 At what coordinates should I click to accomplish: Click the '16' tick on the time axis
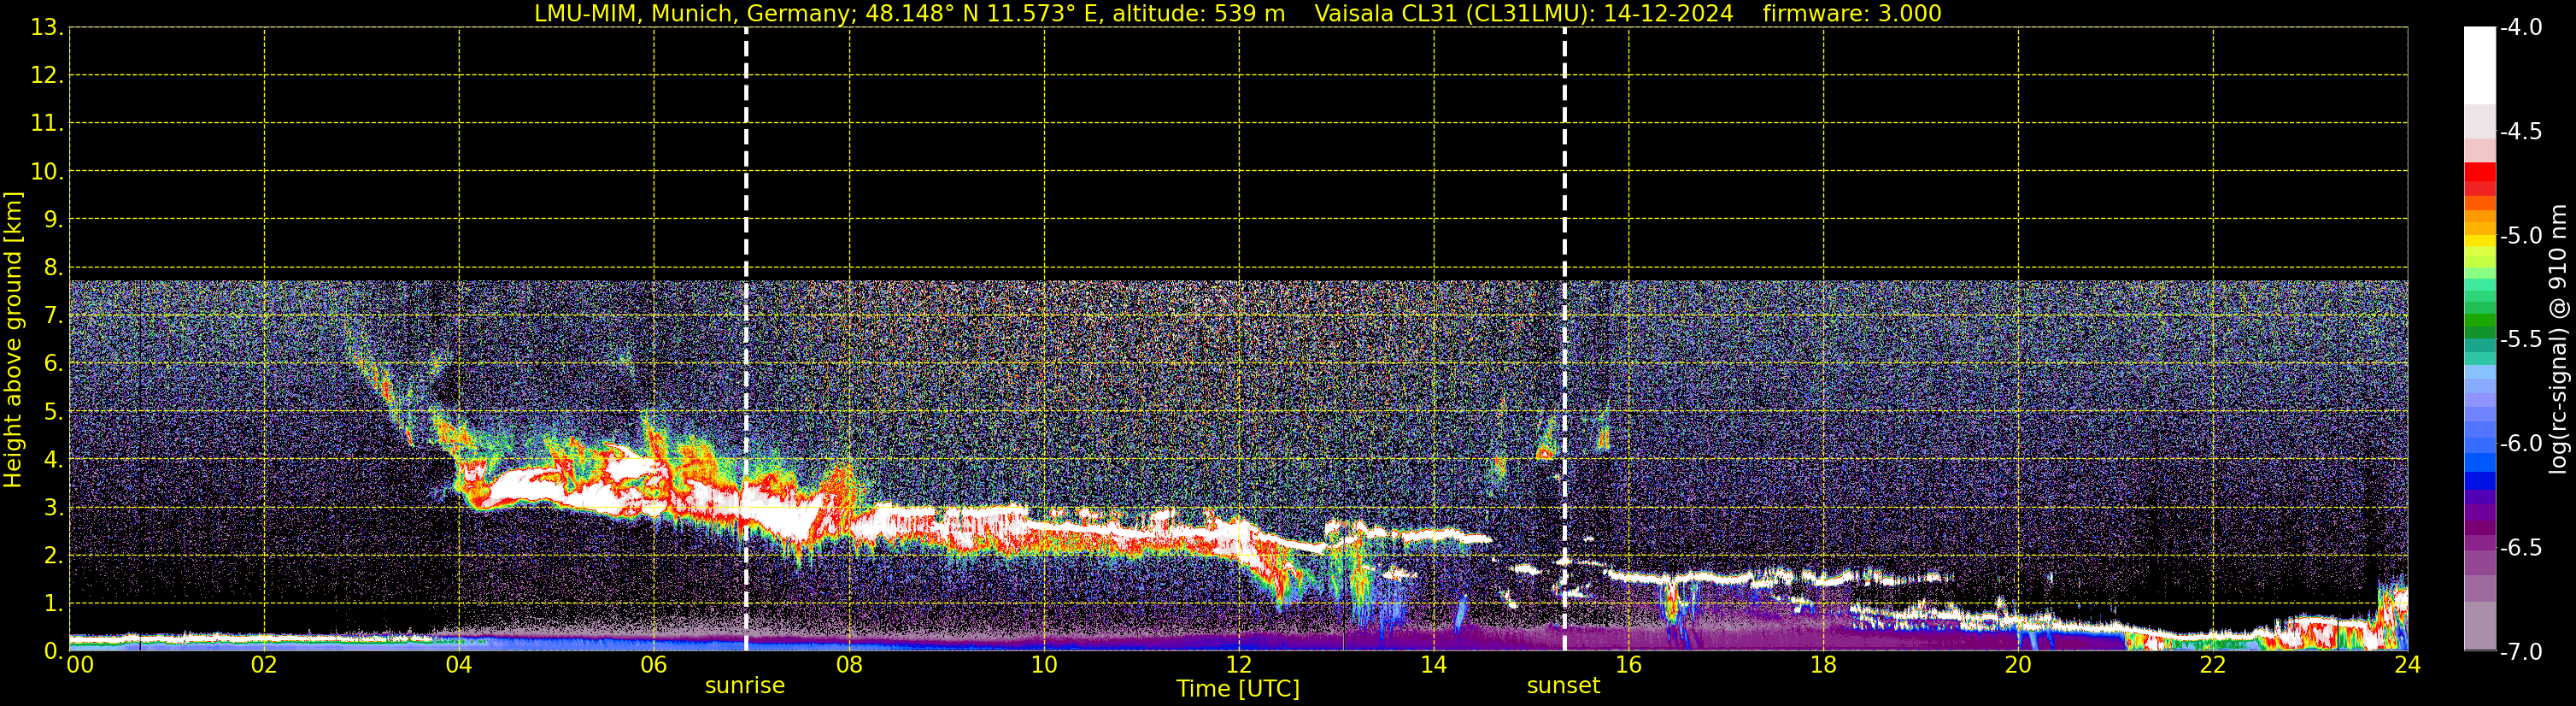(x=1629, y=665)
